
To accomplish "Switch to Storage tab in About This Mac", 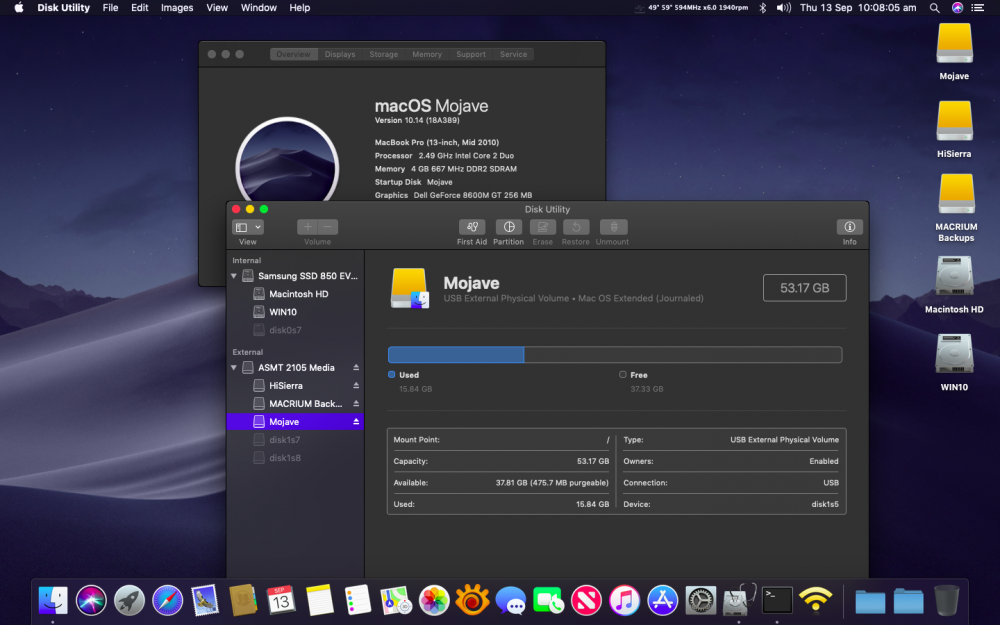I will (x=383, y=54).
